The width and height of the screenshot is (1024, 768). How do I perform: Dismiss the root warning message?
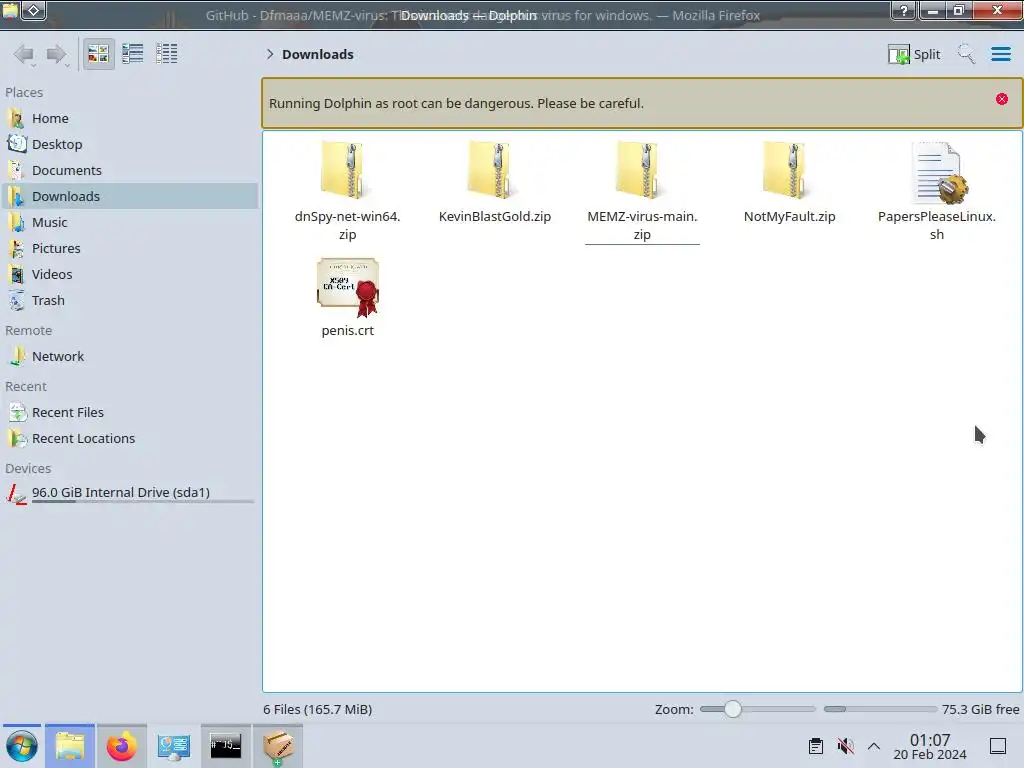pos(1002,99)
